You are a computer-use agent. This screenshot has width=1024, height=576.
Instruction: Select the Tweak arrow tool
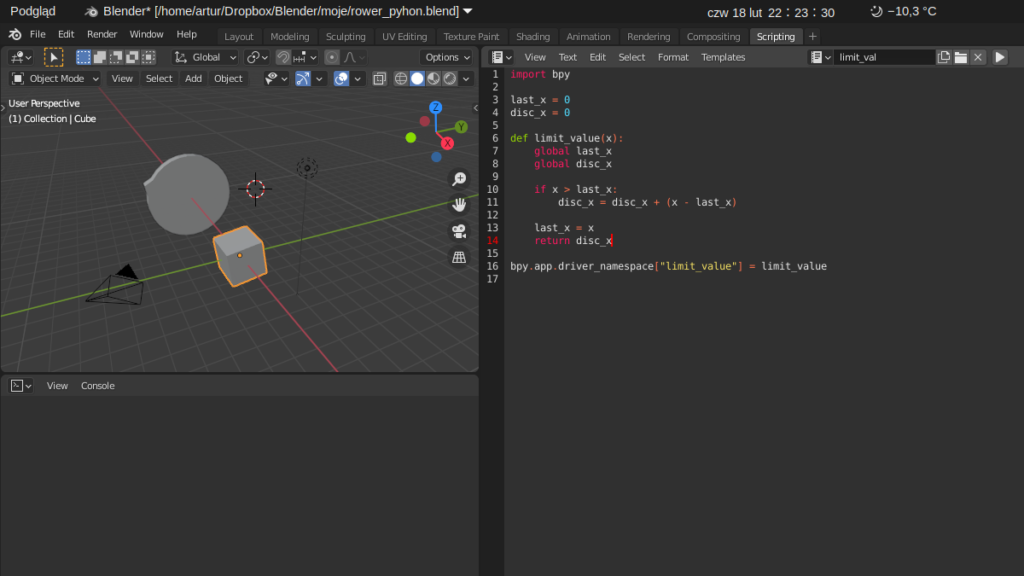pos(54,57)
